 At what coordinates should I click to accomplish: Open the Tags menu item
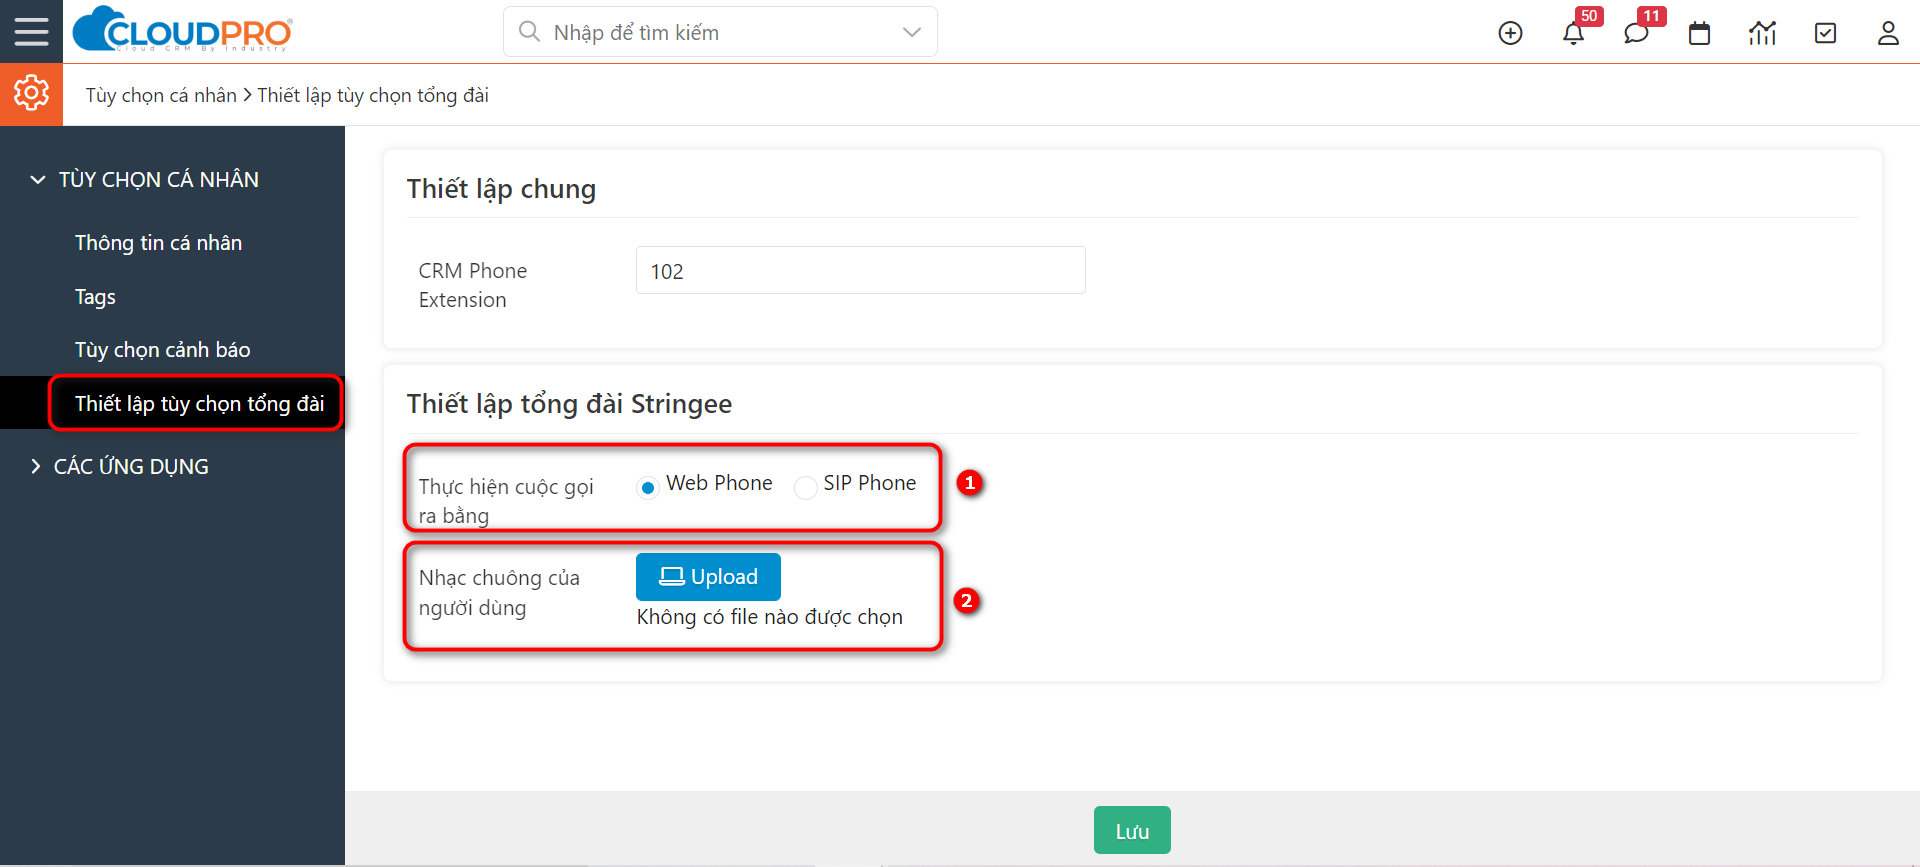point(95,297)
